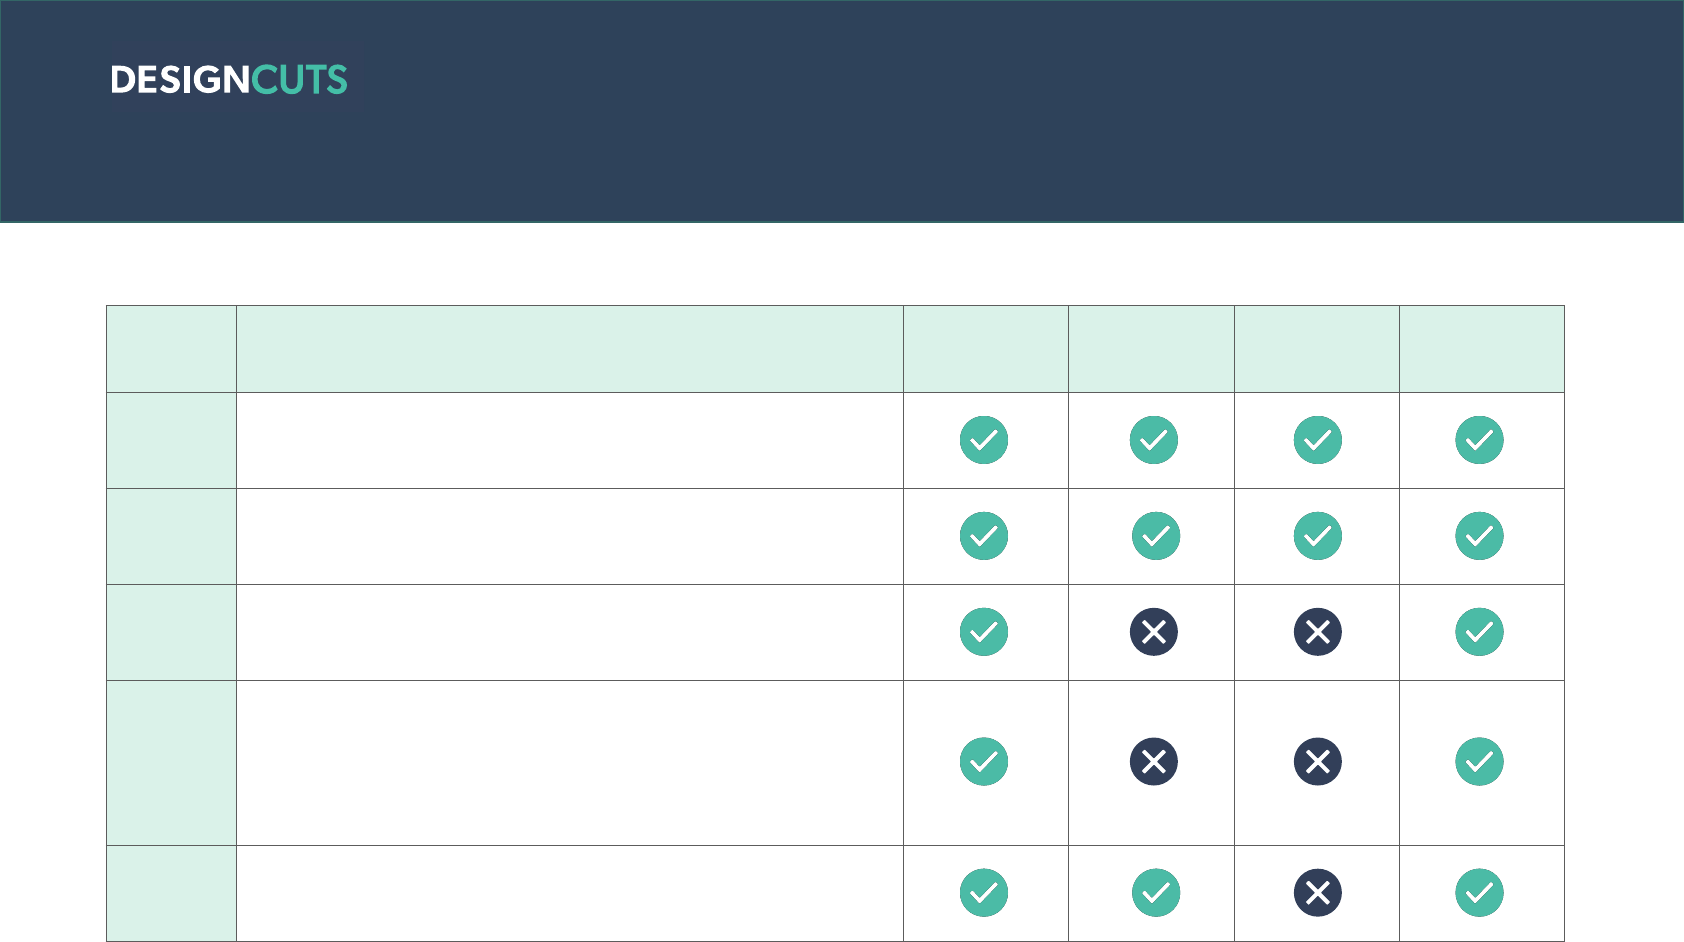The width and height of the screenshot is (1684, 942).
Task: Click third-row cross in second icon column
Action: tap(1154, 632)
